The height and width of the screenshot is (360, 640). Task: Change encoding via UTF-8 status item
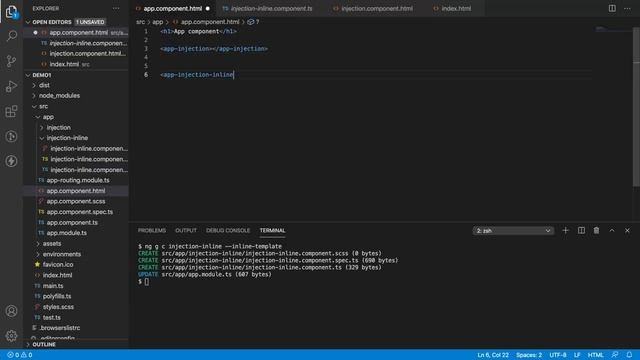tap(558, 355)
